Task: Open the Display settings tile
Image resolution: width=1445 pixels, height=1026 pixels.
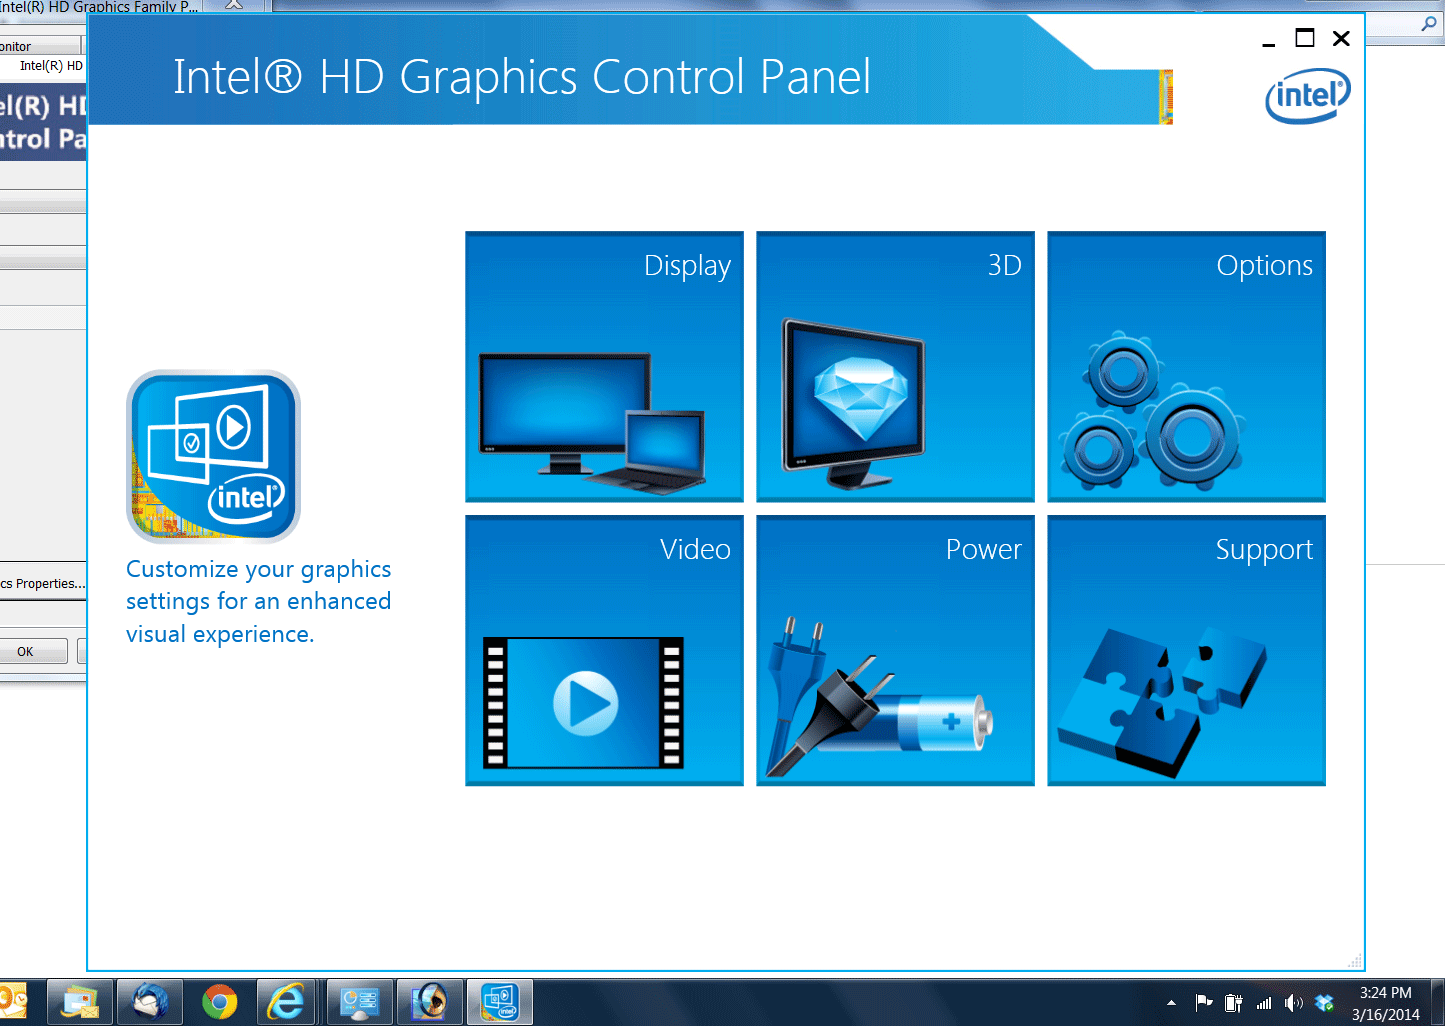Action: (x=604, y=366)
